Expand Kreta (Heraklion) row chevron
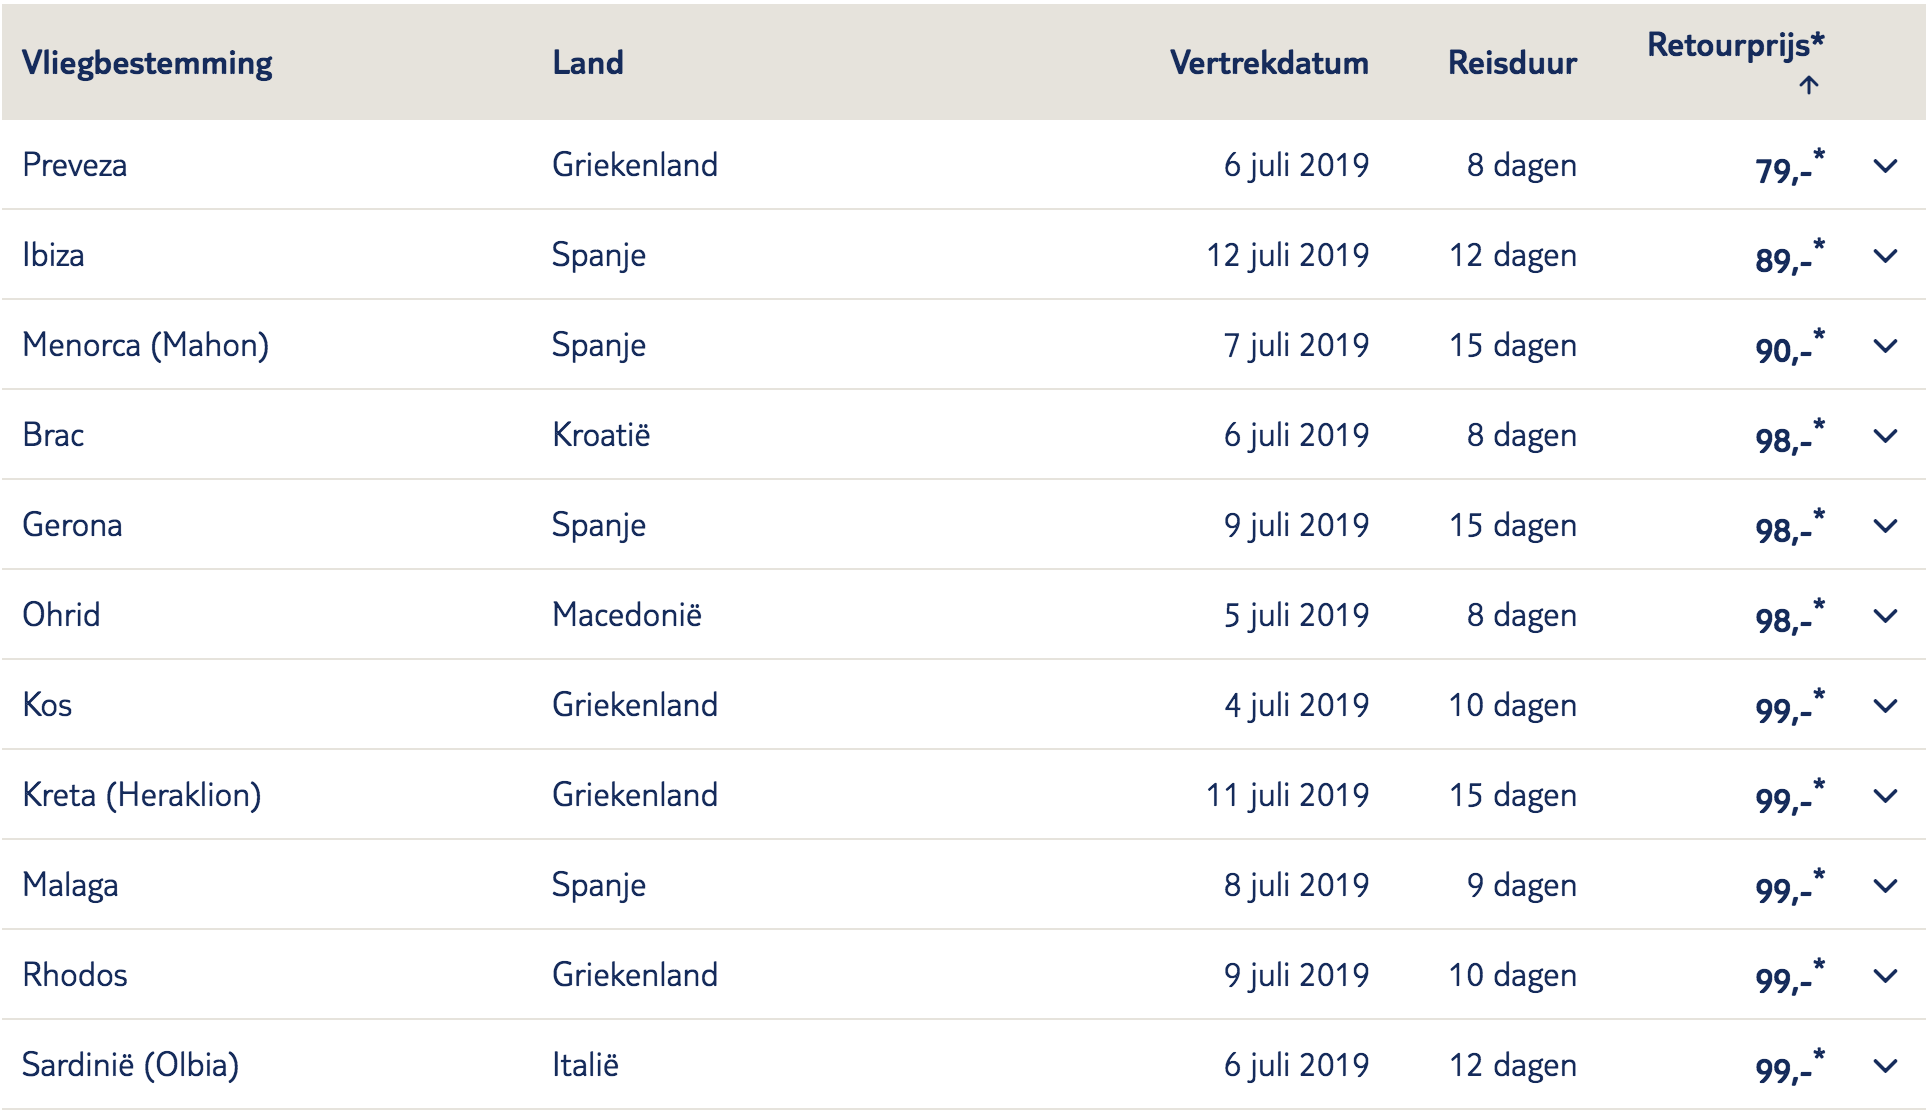This screenshot has height=1110, width=1930. (1885, 796)
